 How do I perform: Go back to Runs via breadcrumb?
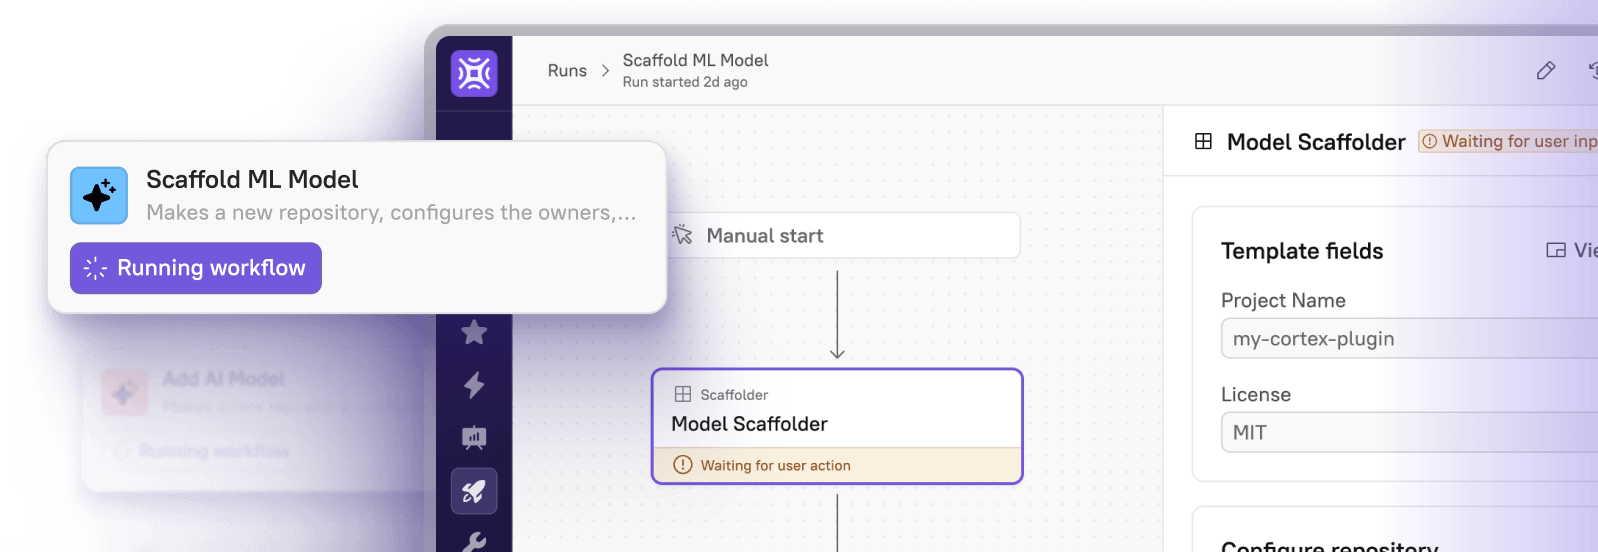[x=567, y=71]
